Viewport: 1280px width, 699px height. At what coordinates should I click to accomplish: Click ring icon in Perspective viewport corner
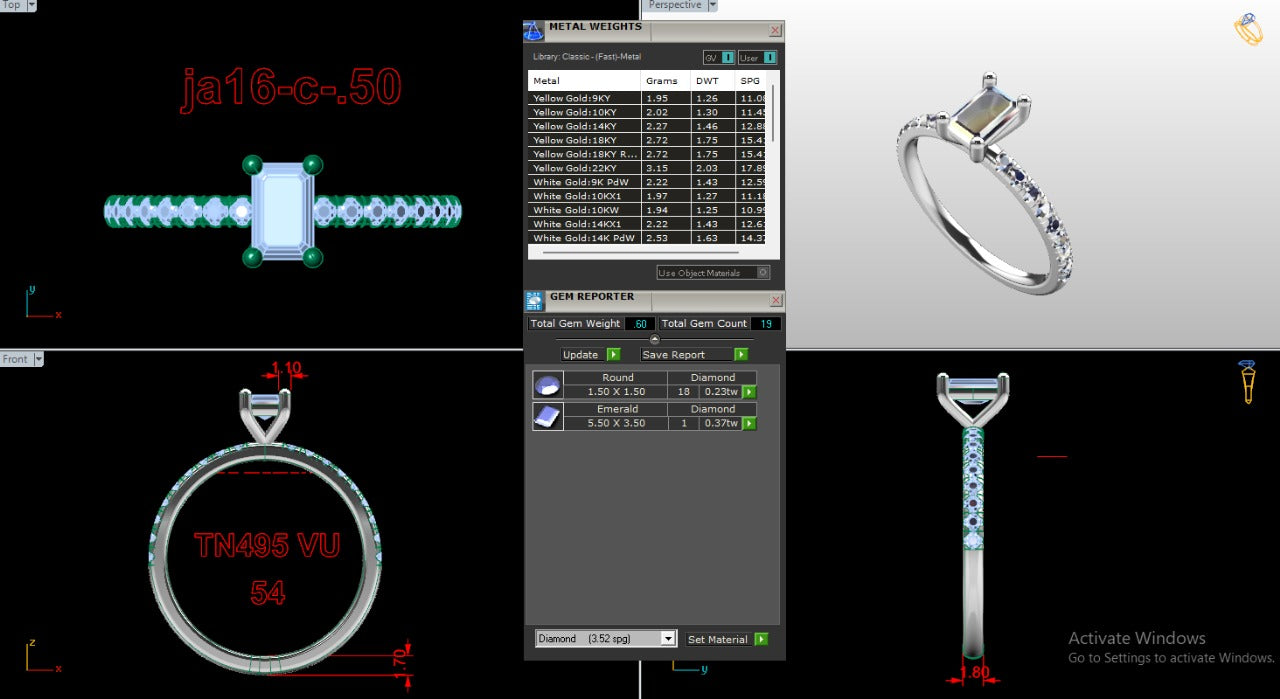pyautogui.click(x=1248, y=30)
